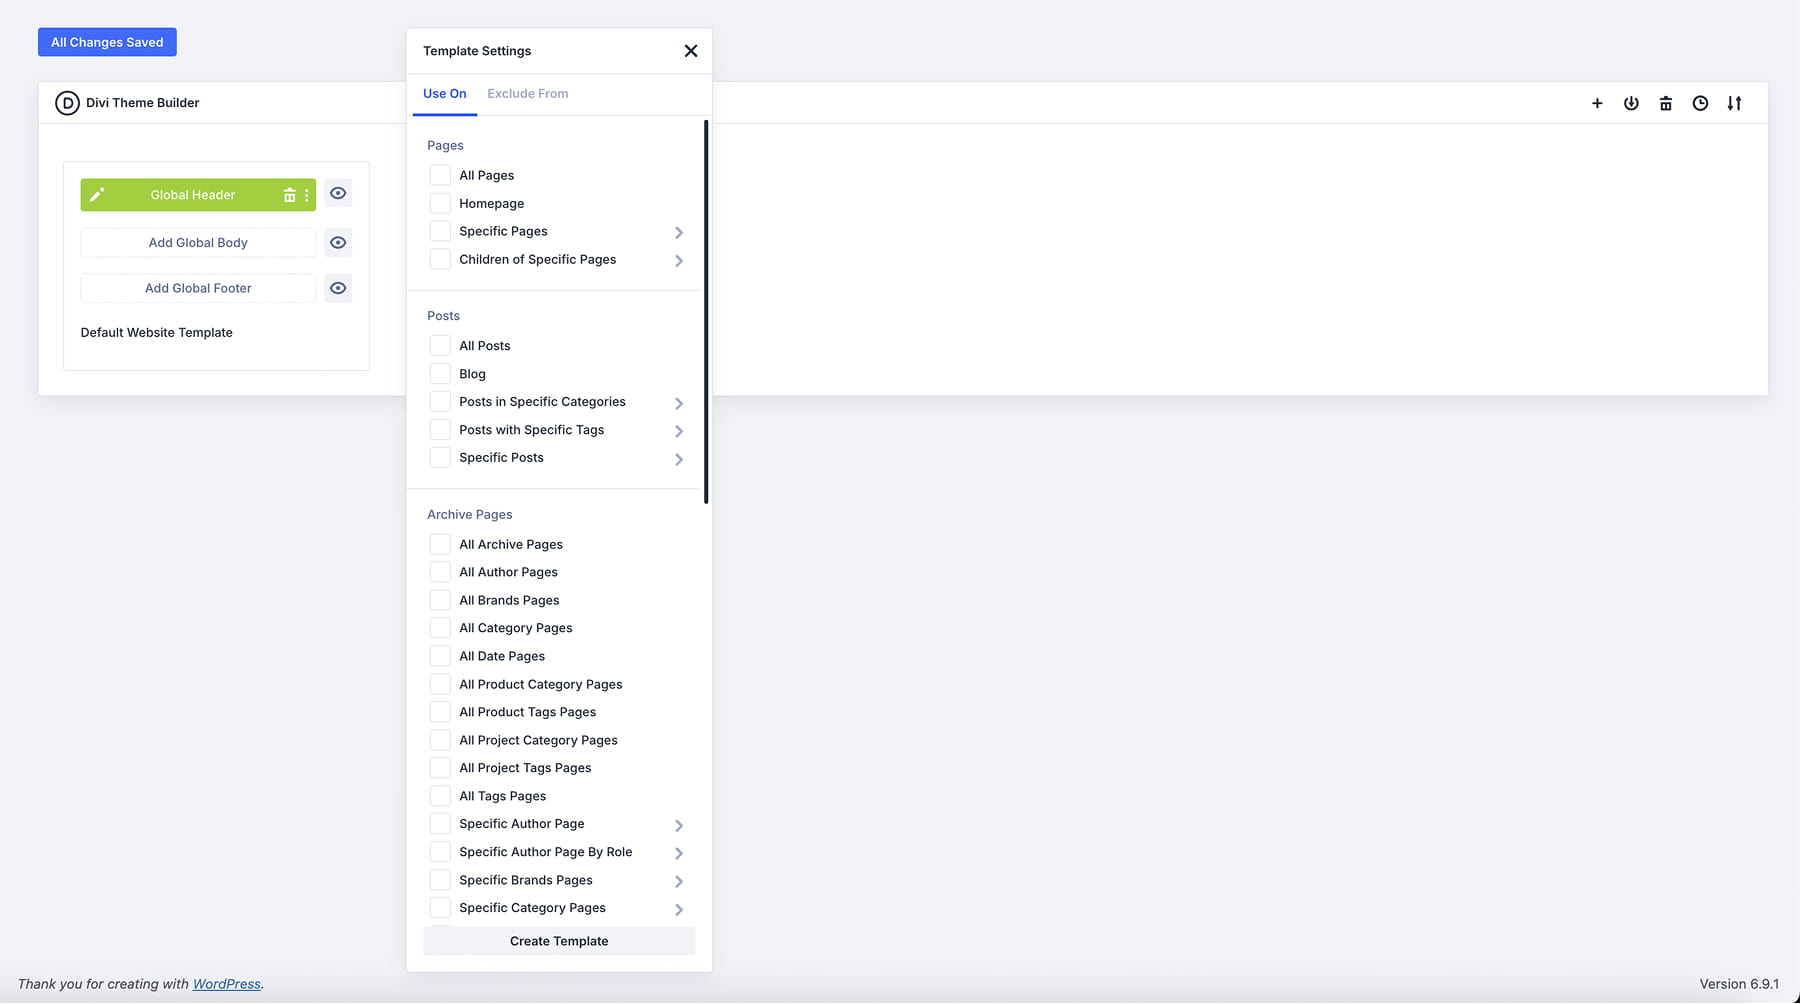Open the history clock icon
The width and height of the screenshot is (1800, 1004).
click(1700, 103)
